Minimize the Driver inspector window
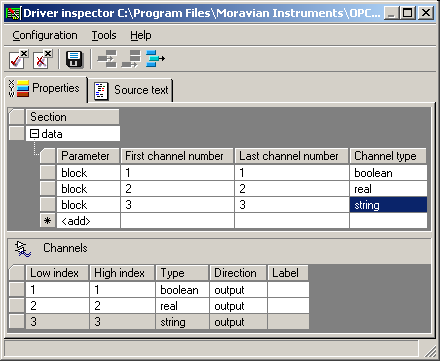The height and width of the screenshot is (361, 440). coord(392,13)
